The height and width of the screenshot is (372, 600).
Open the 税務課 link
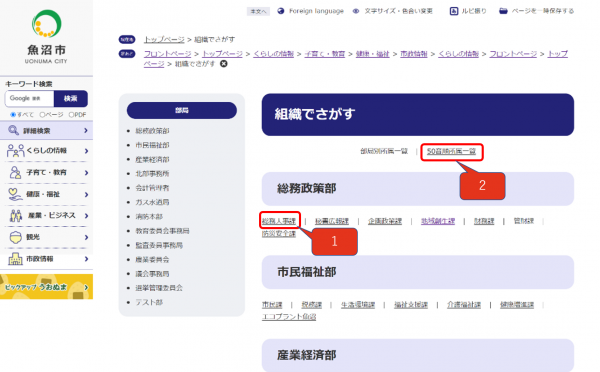(x=311, y=305)
